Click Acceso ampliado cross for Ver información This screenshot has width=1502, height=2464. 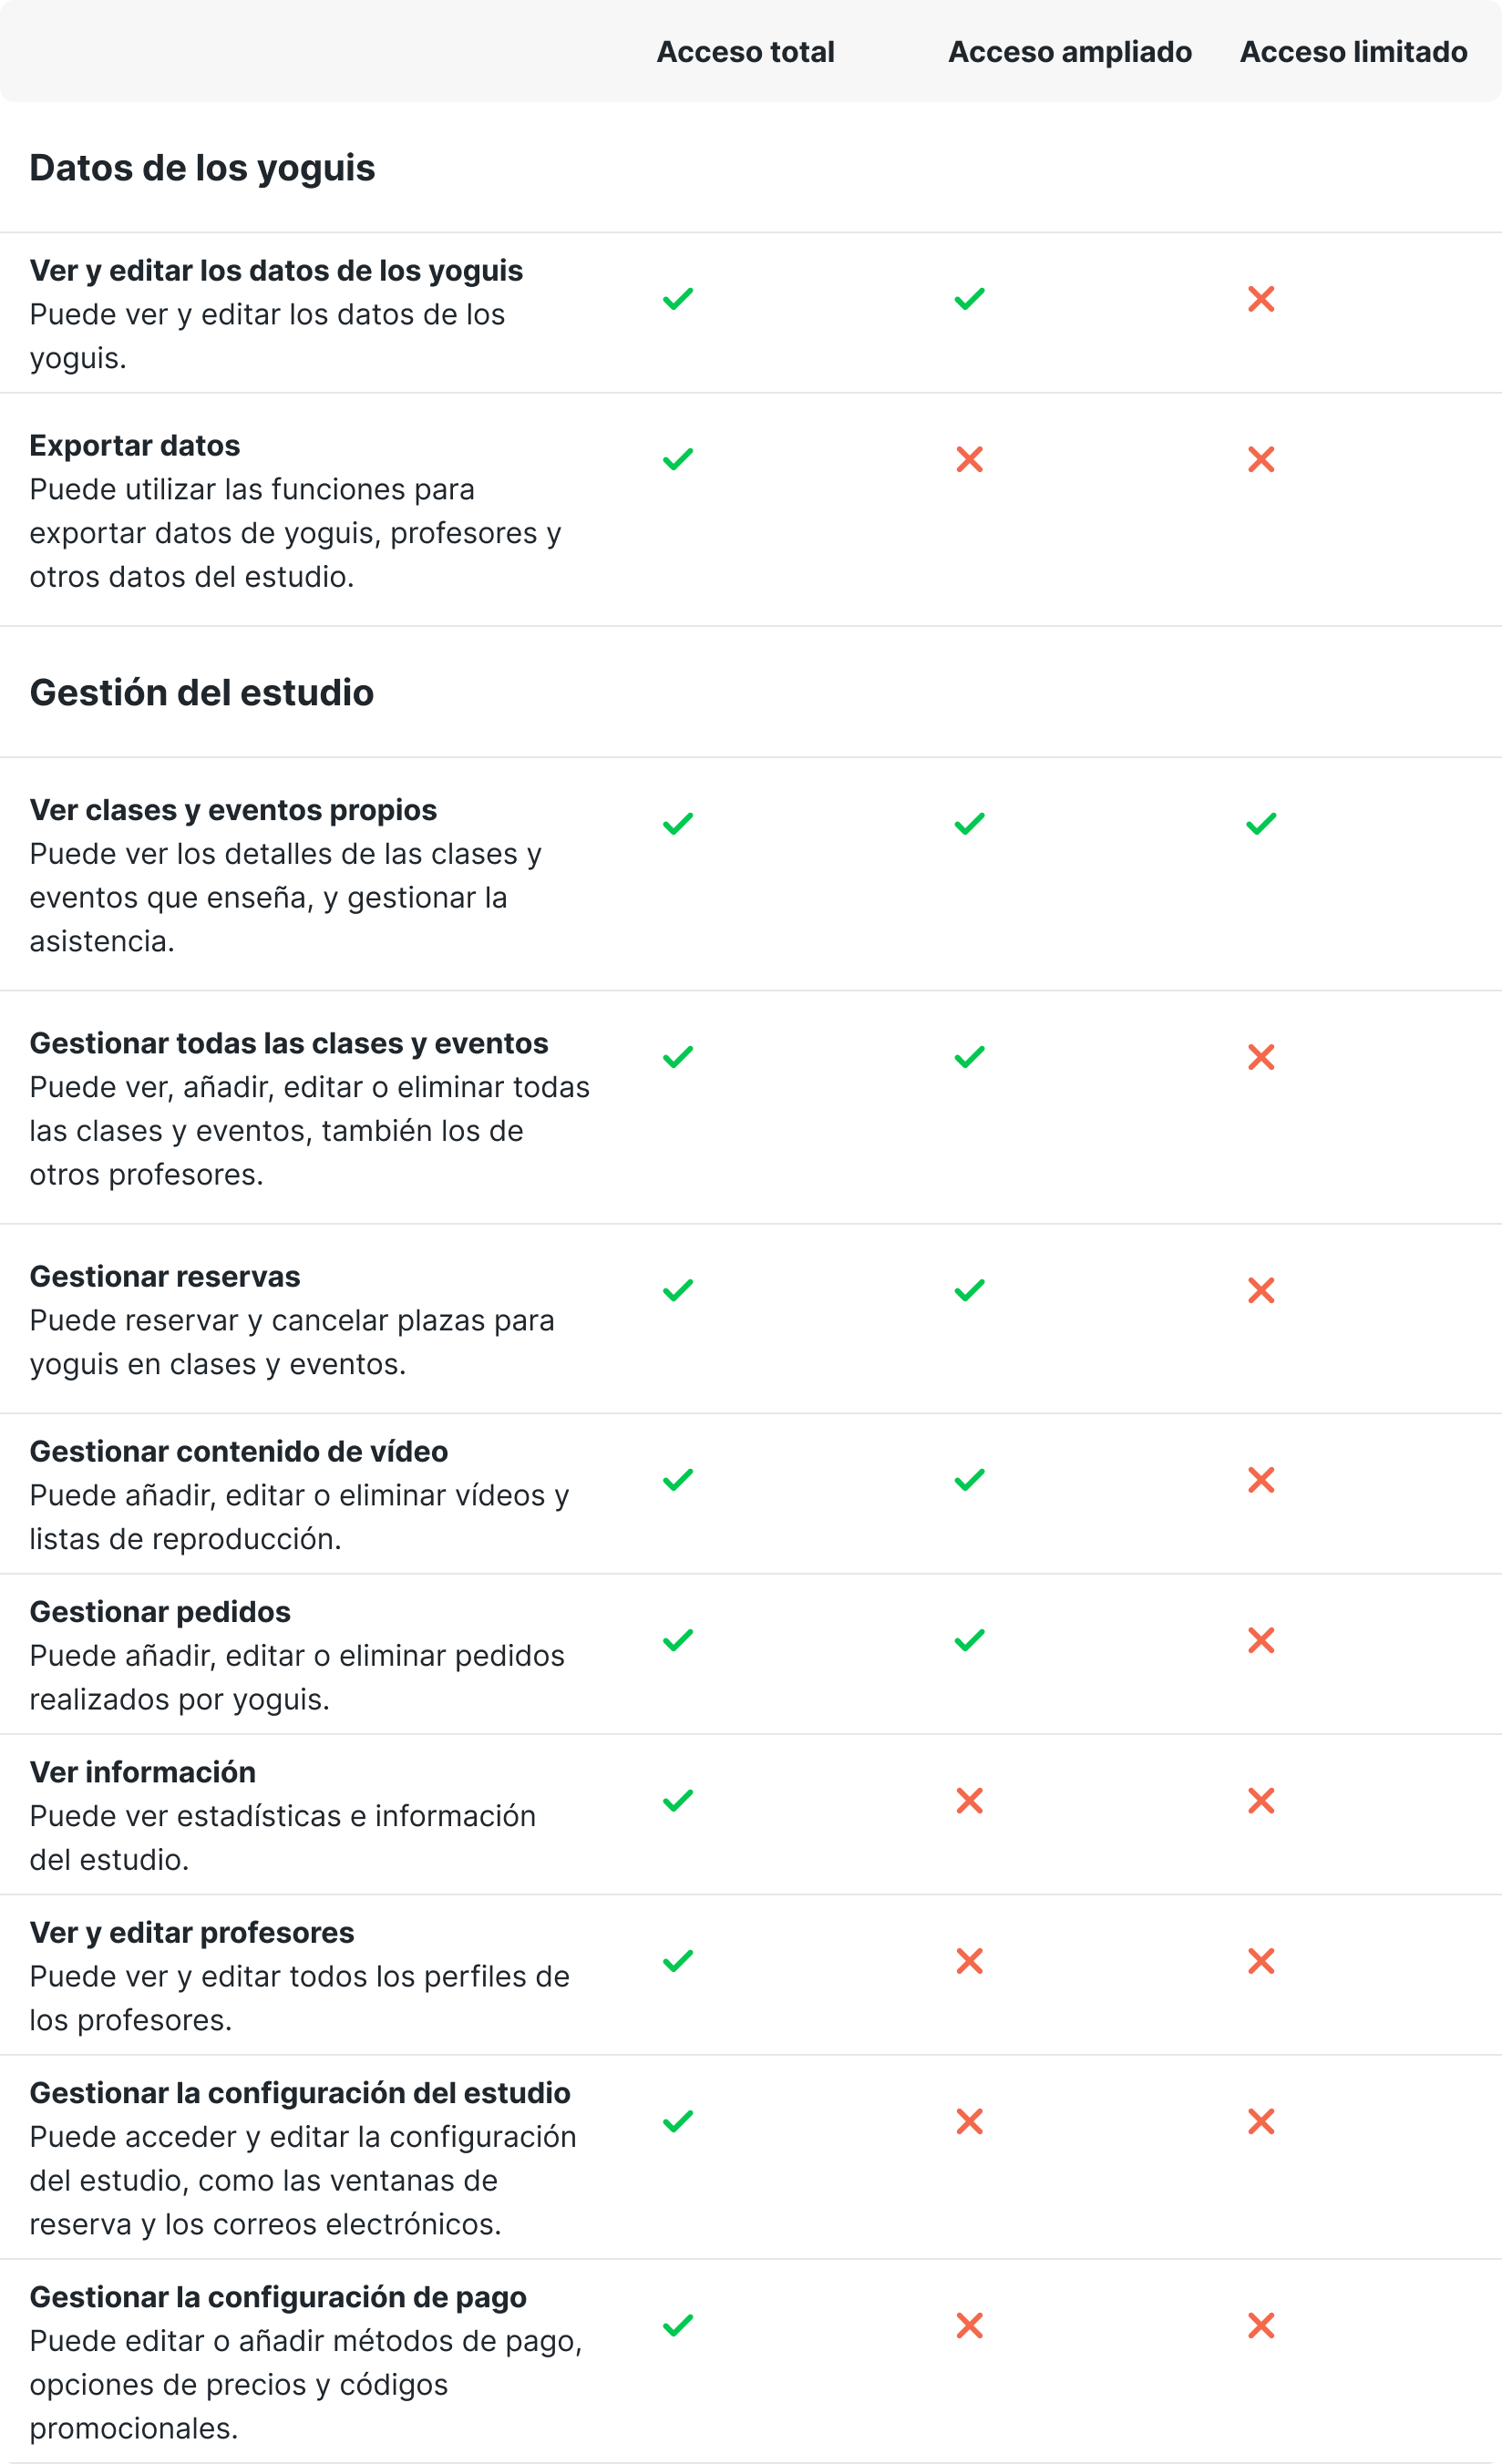click(969, 1801)
